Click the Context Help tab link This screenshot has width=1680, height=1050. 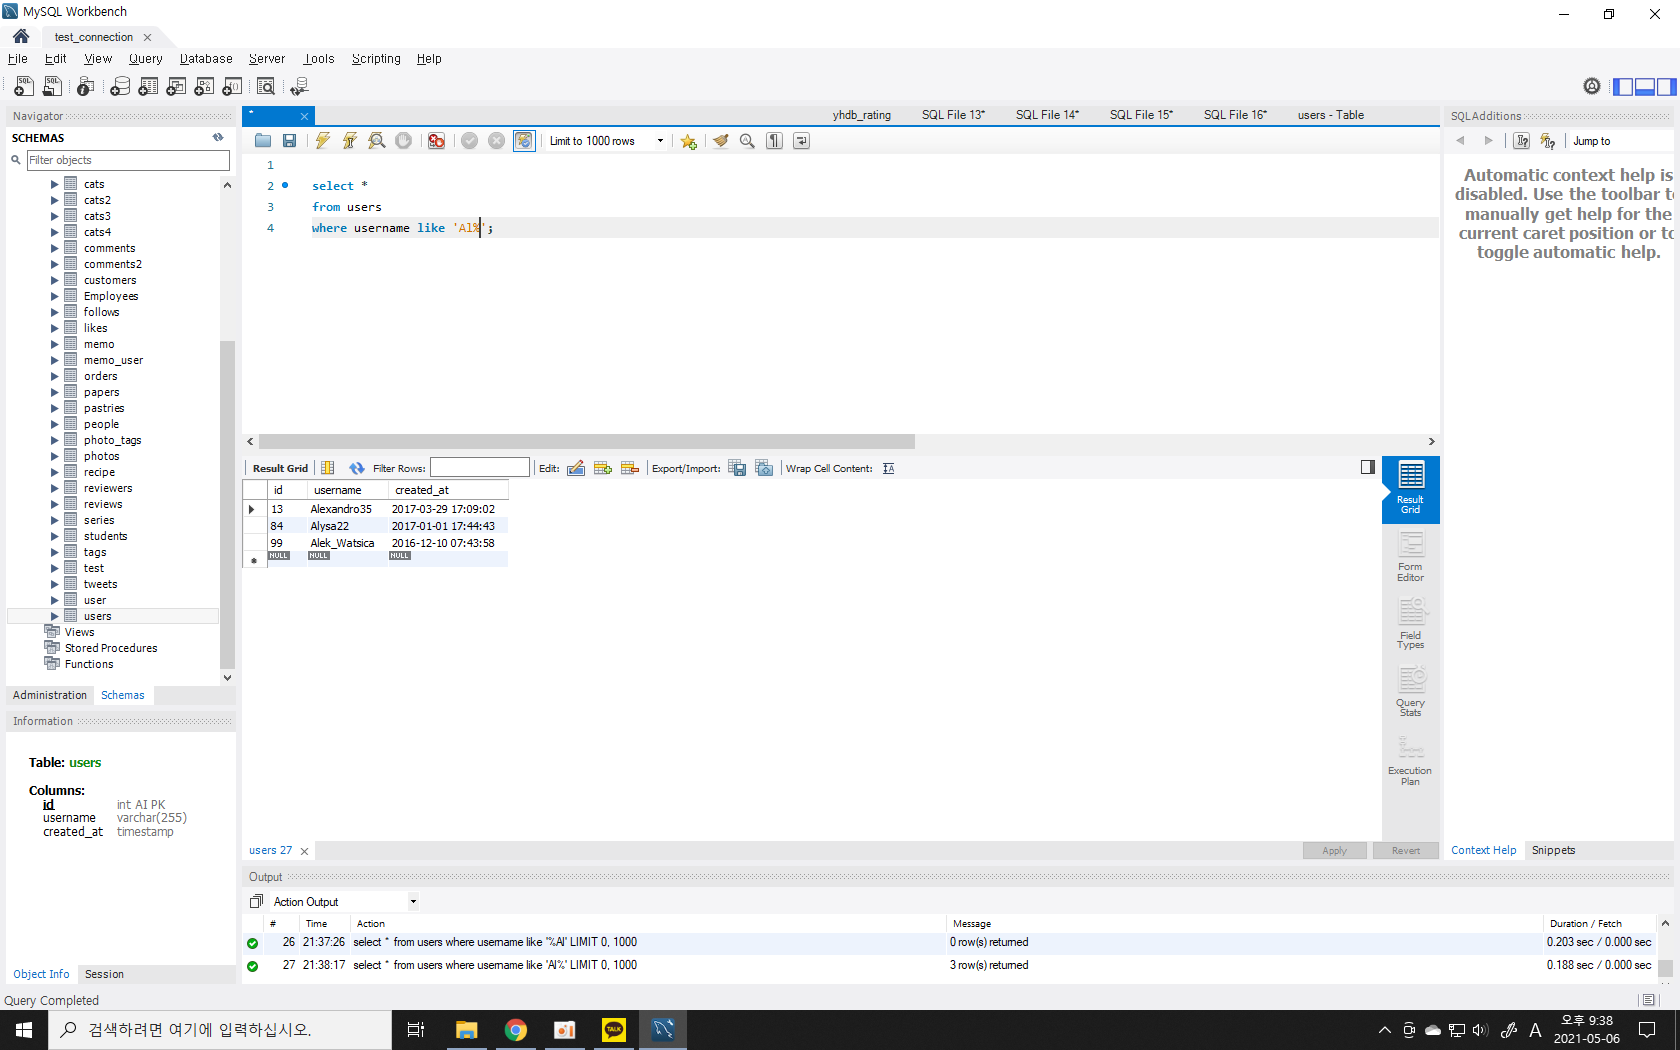1483,850
